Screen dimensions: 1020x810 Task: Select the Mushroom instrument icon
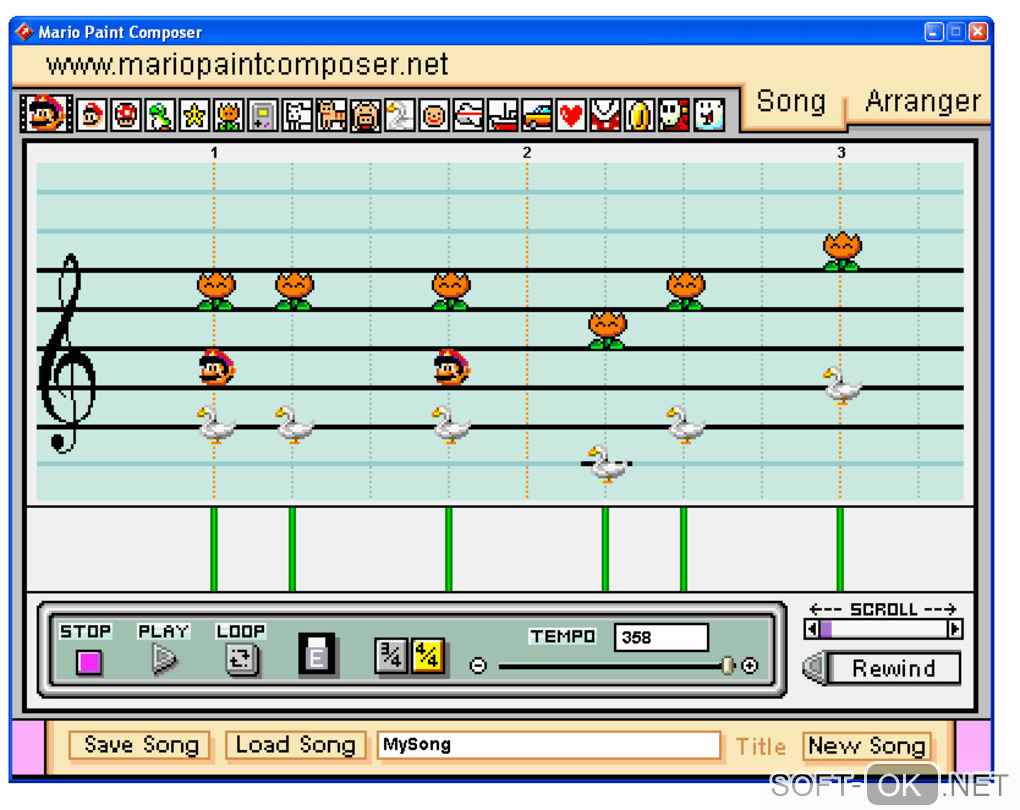point(126,116)
